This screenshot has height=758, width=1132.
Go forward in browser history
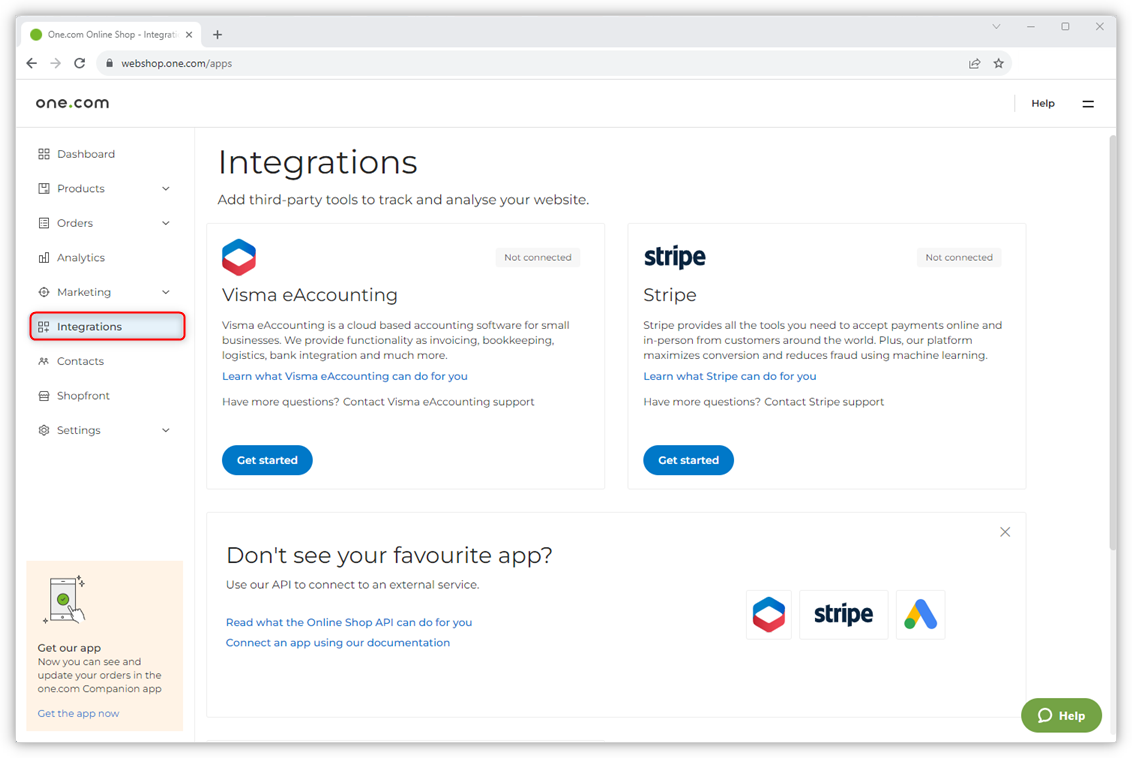[x=56, y=64]
